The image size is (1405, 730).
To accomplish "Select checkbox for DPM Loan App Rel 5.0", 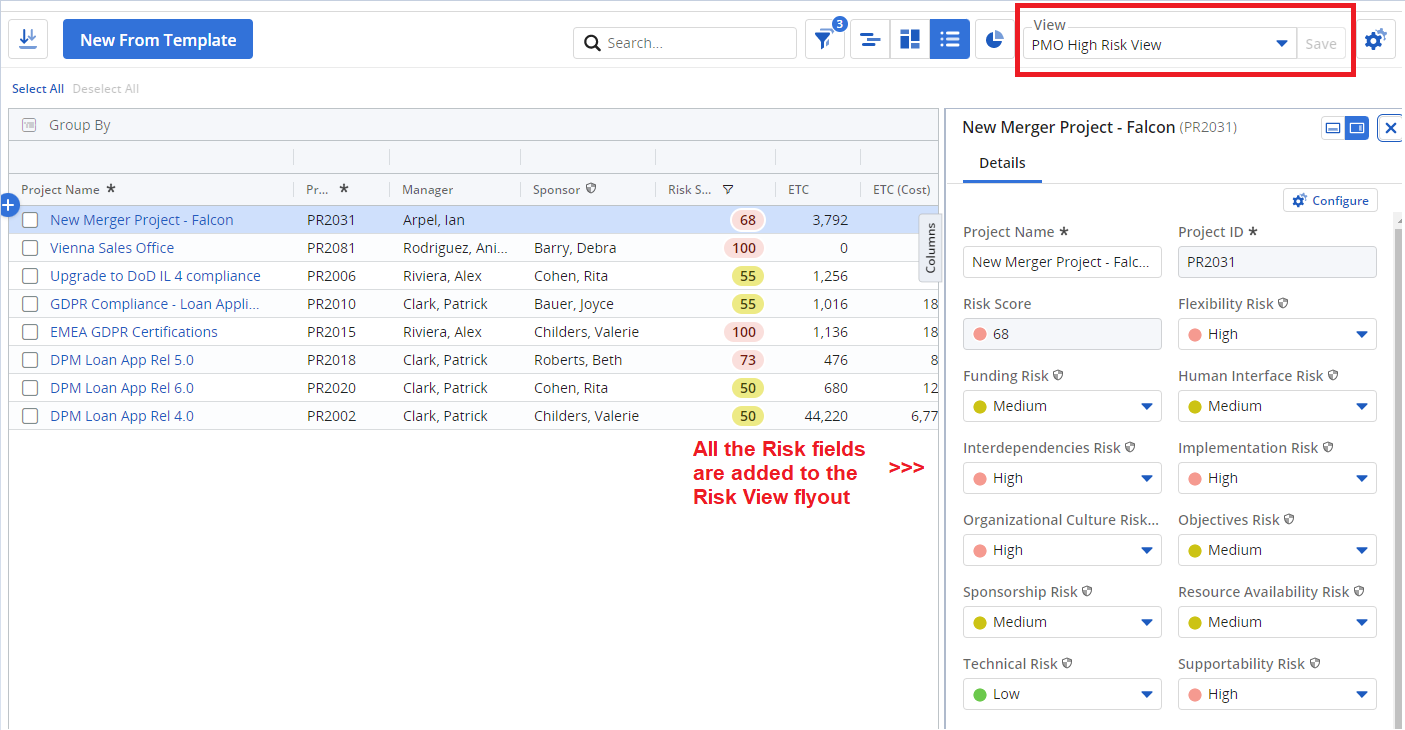I will (x=31, y=360).
